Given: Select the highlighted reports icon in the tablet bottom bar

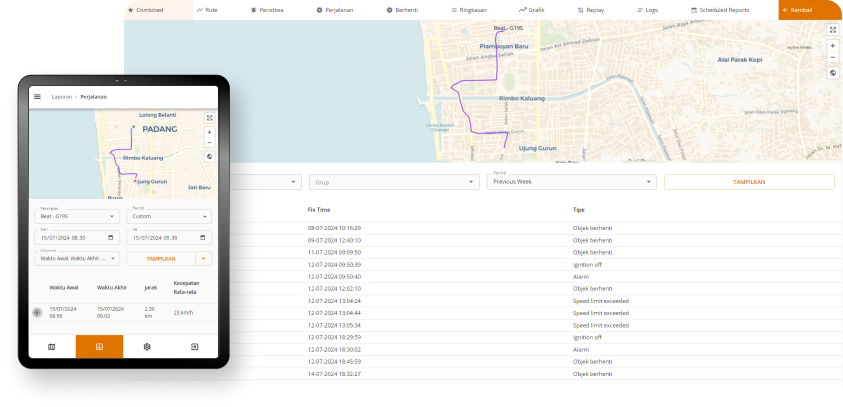Looking at the screenshot, I should [99, 346].
